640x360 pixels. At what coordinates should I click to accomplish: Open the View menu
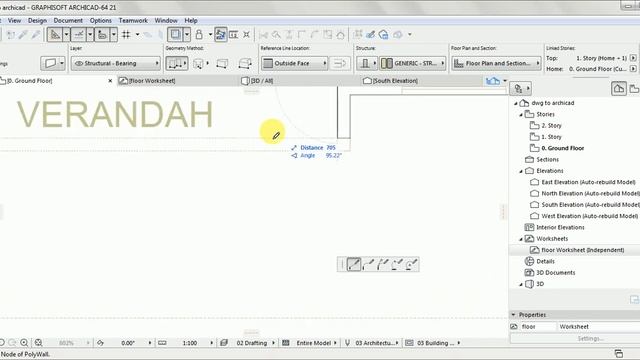point(14,20)
